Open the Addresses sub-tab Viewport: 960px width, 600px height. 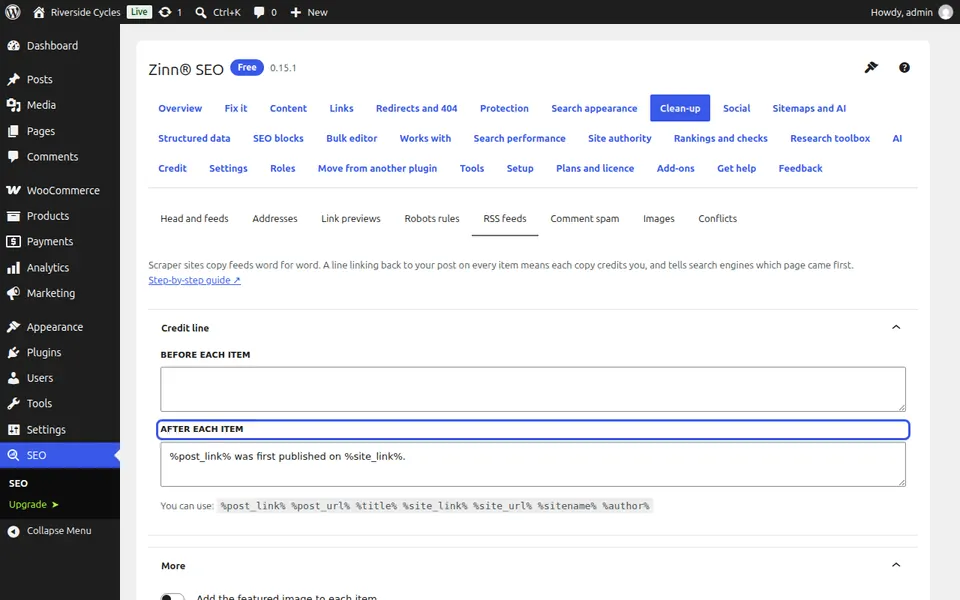(275, 219)
